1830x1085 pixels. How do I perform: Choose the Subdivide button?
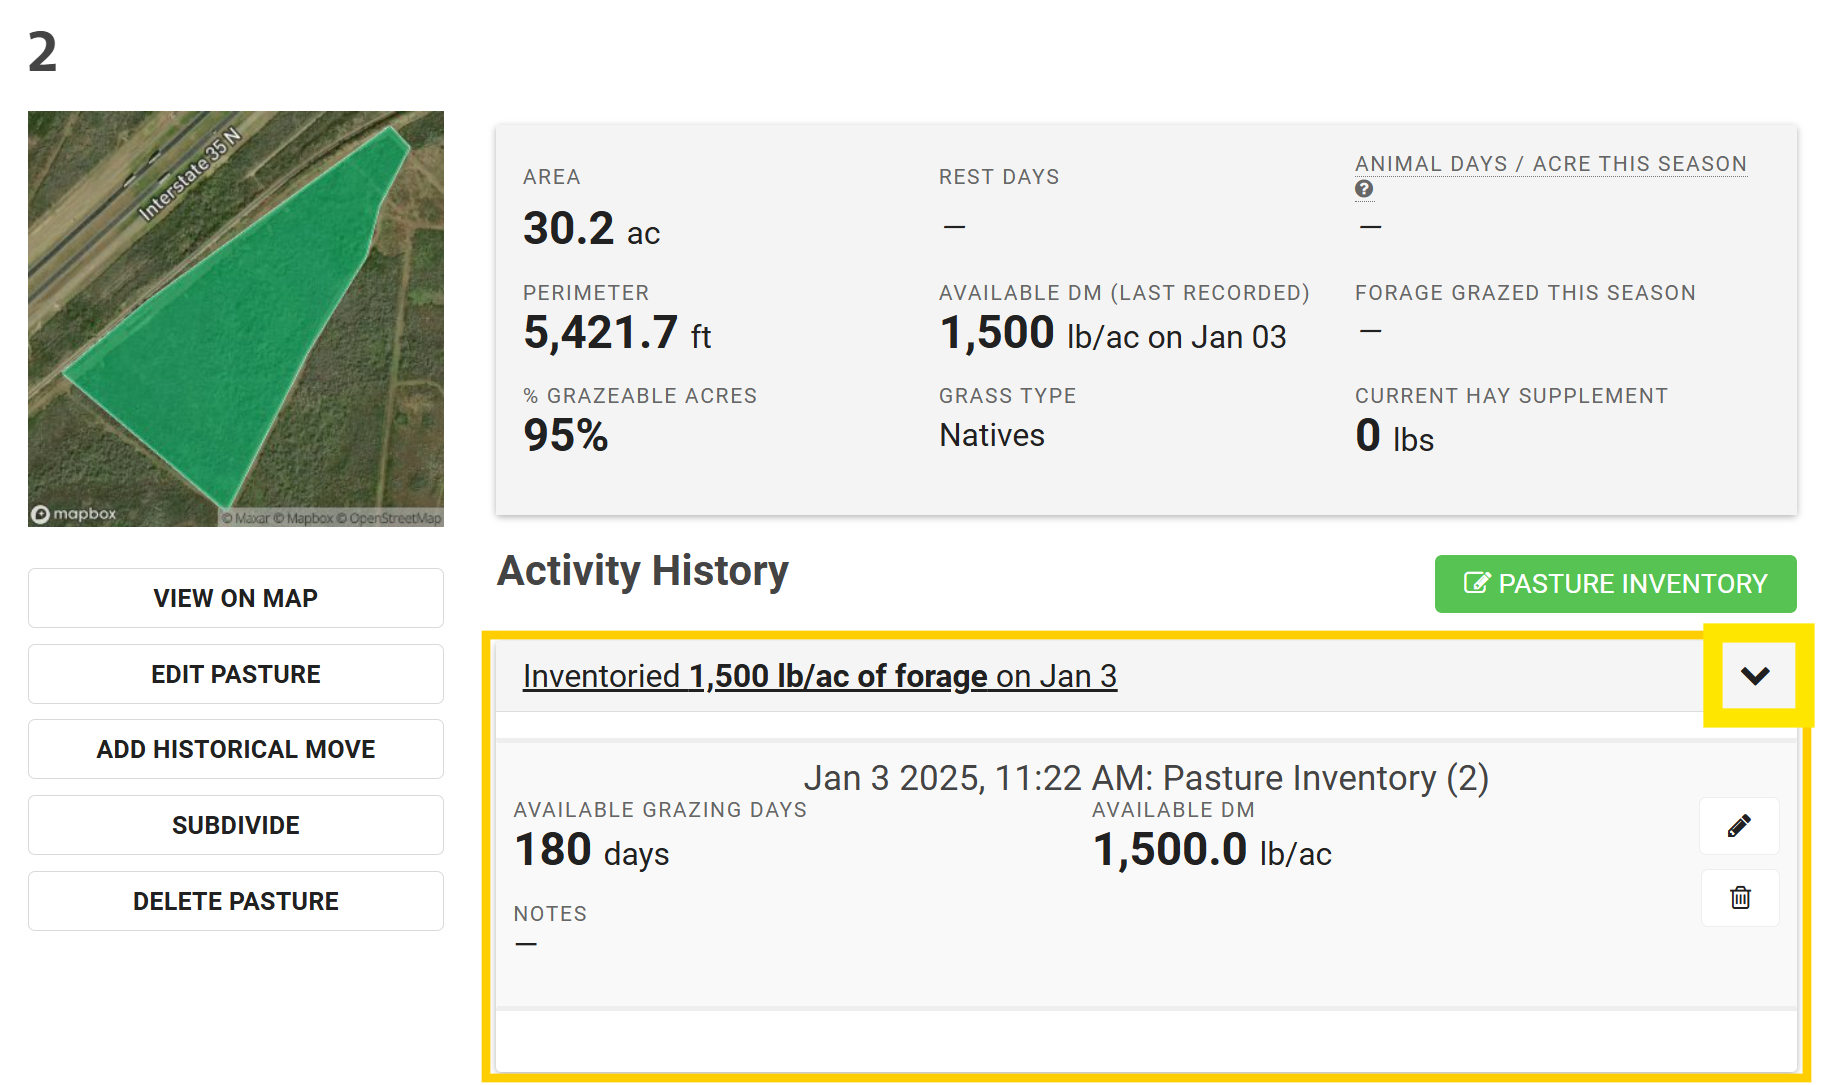click(x=236, y=825)
